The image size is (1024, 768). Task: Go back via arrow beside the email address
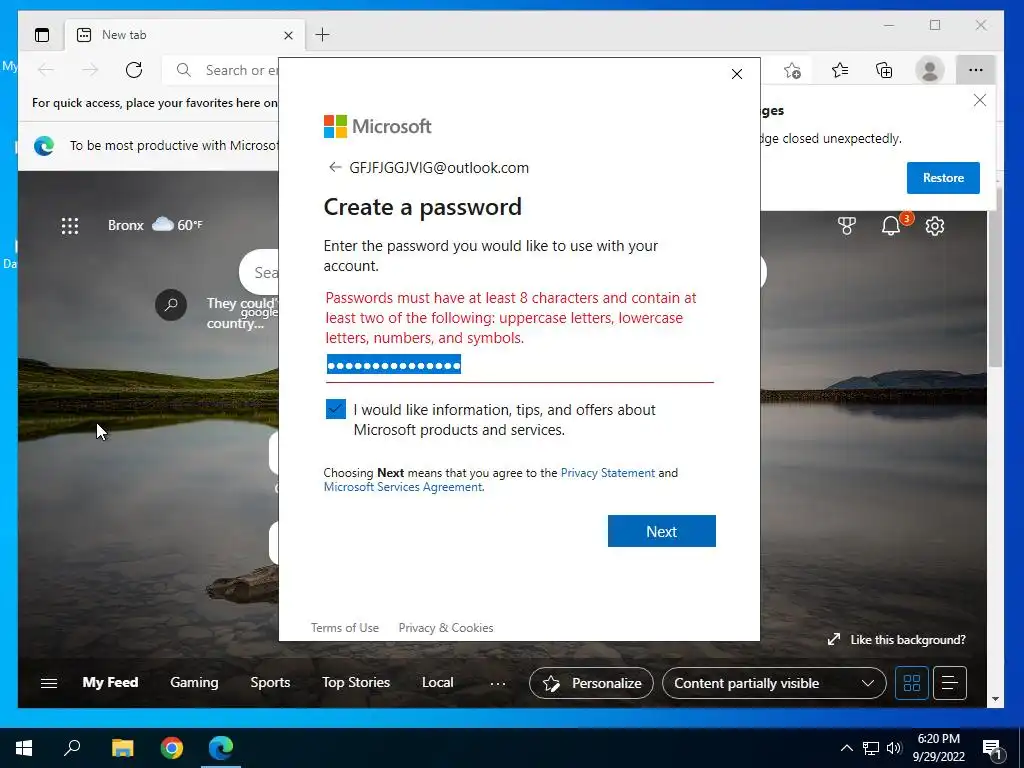point(335,167)
